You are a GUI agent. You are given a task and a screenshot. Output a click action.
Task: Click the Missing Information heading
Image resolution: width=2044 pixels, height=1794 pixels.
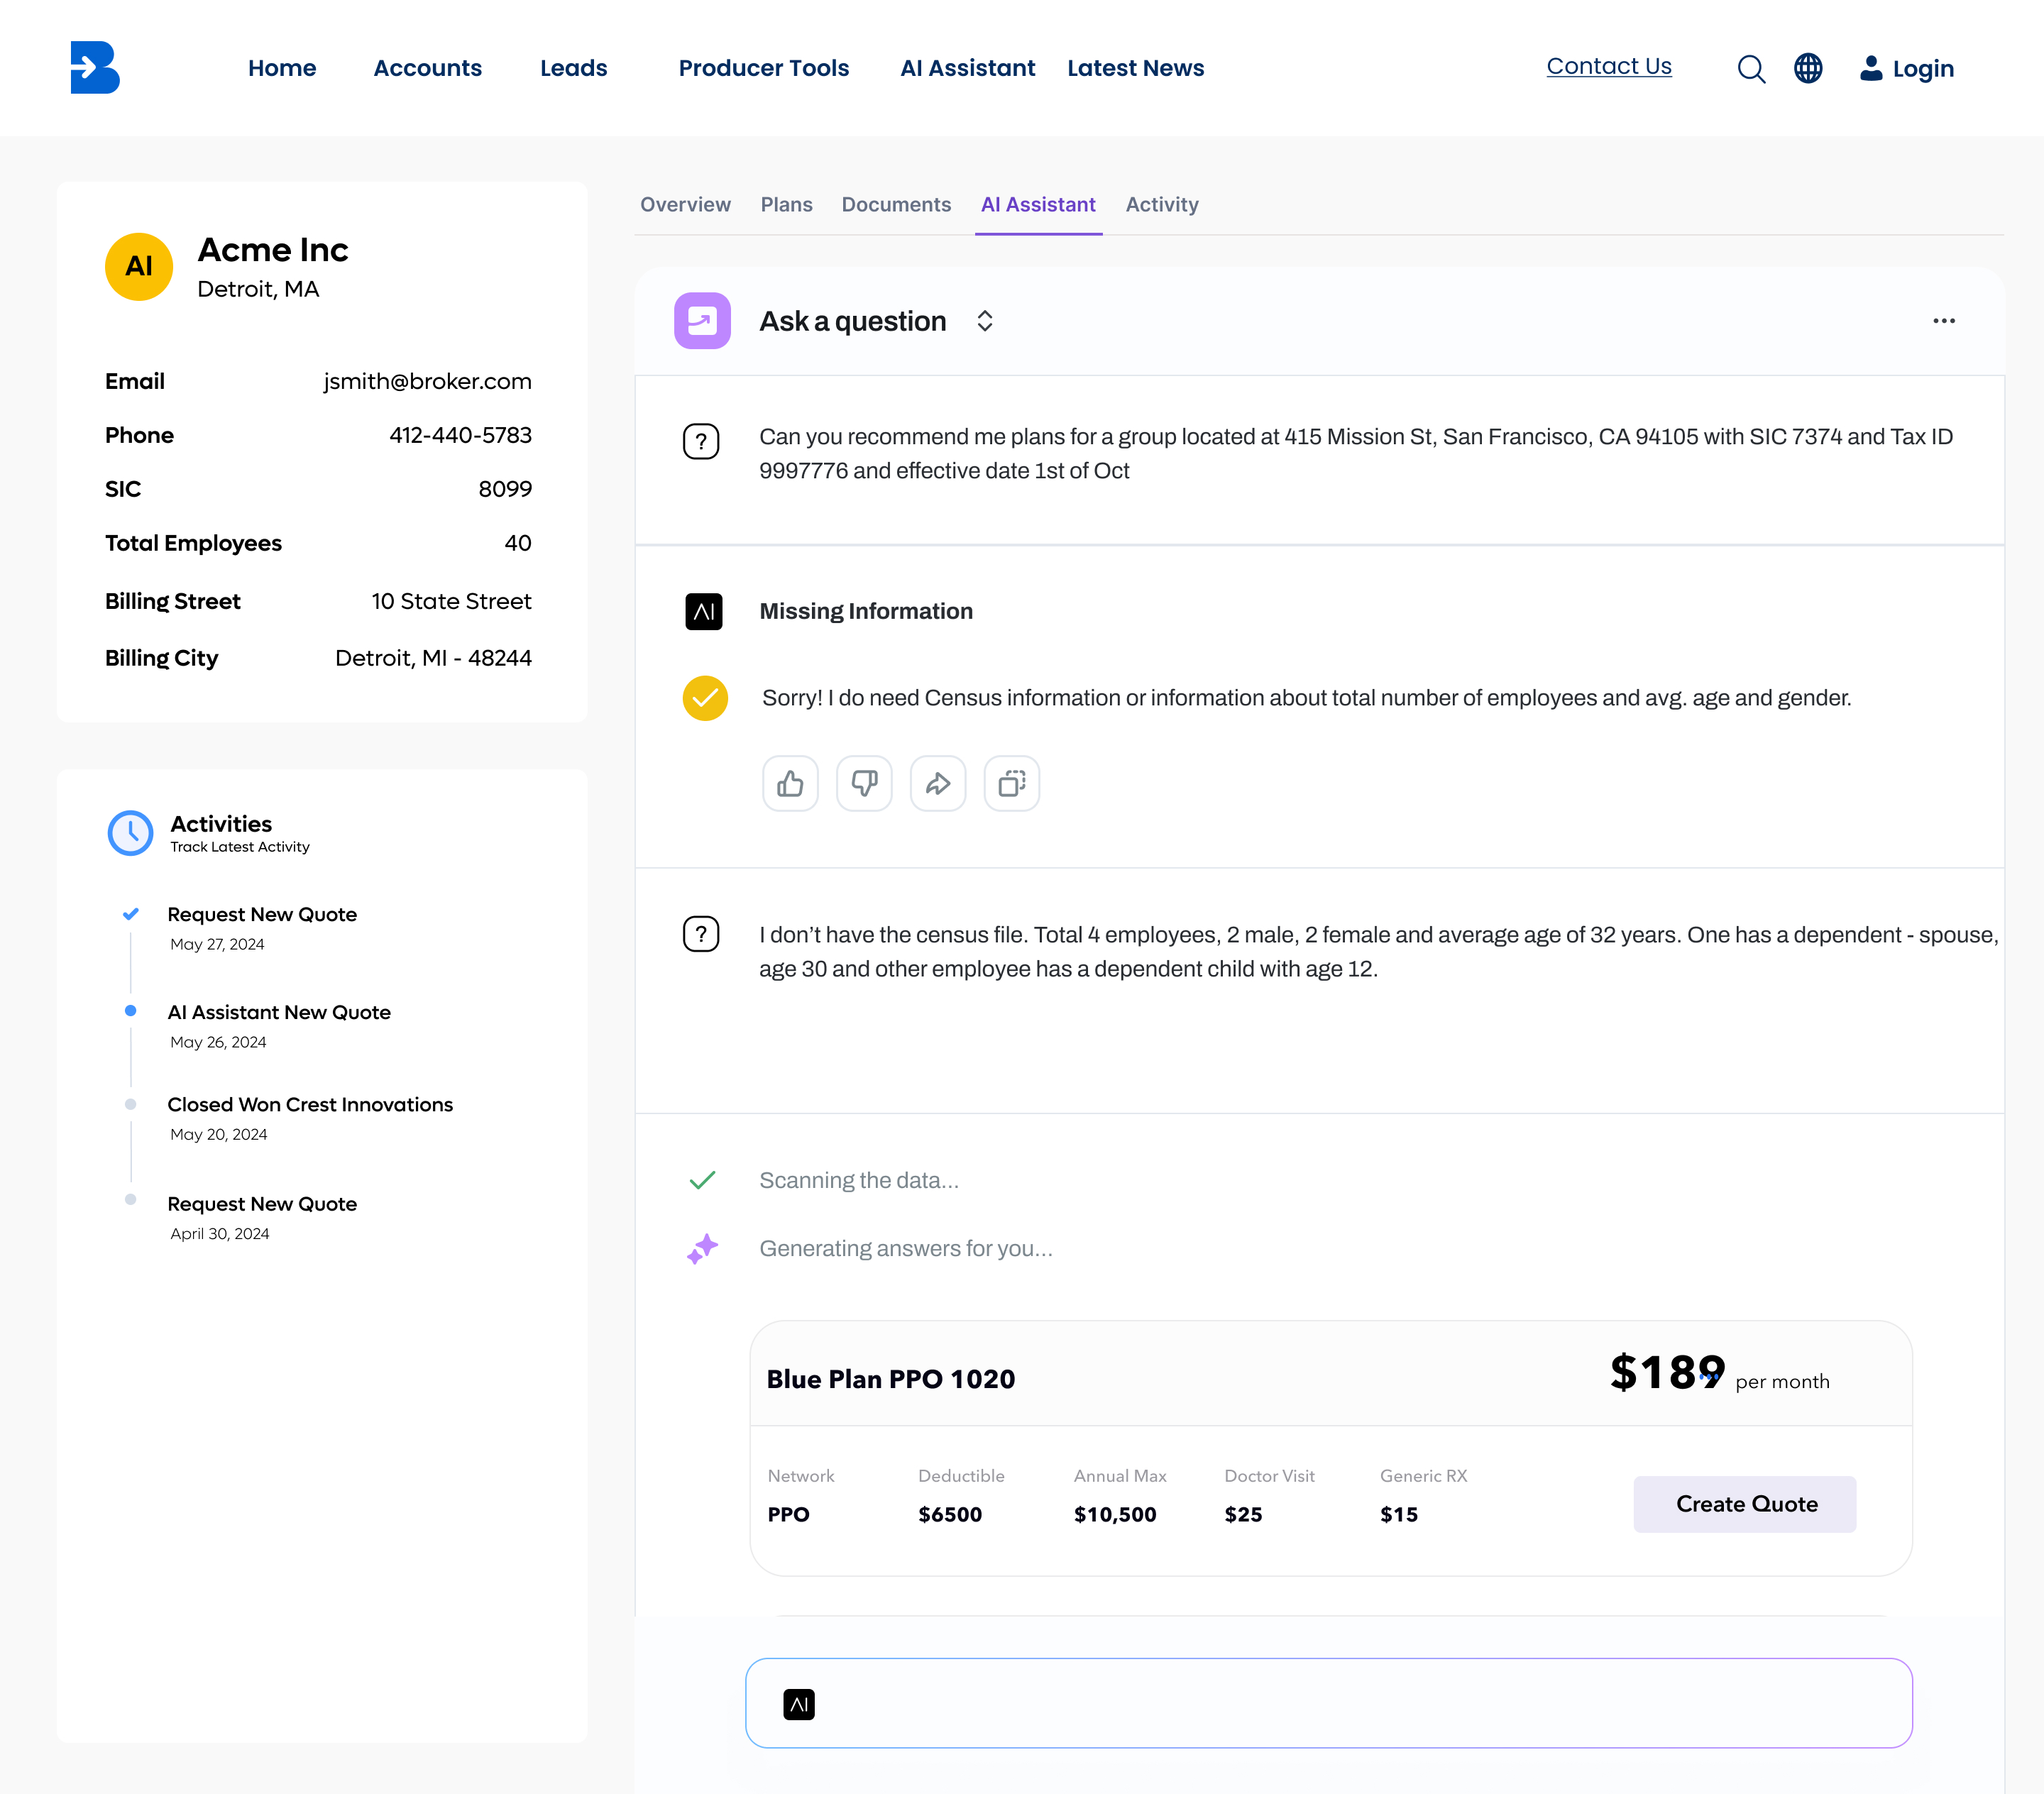coord(866,611)
